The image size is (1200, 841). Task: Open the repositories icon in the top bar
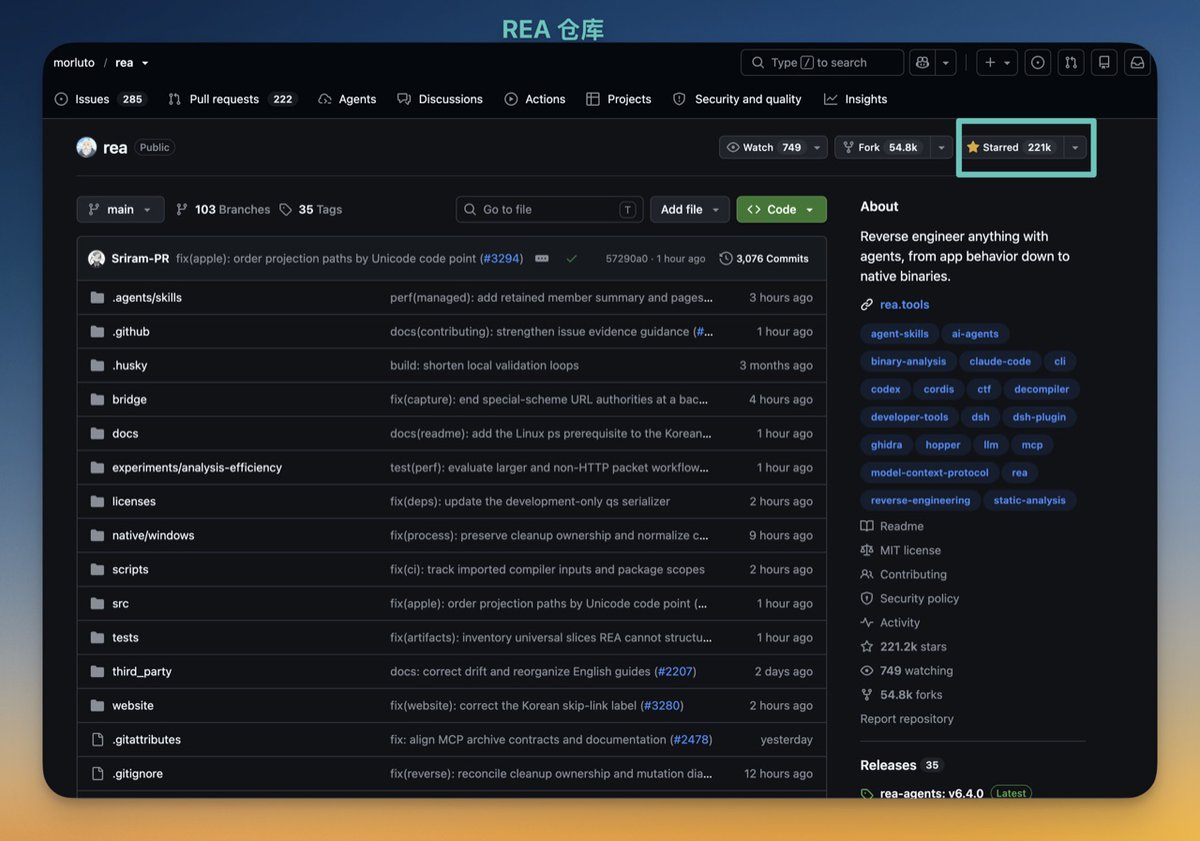click(1104, 62)
